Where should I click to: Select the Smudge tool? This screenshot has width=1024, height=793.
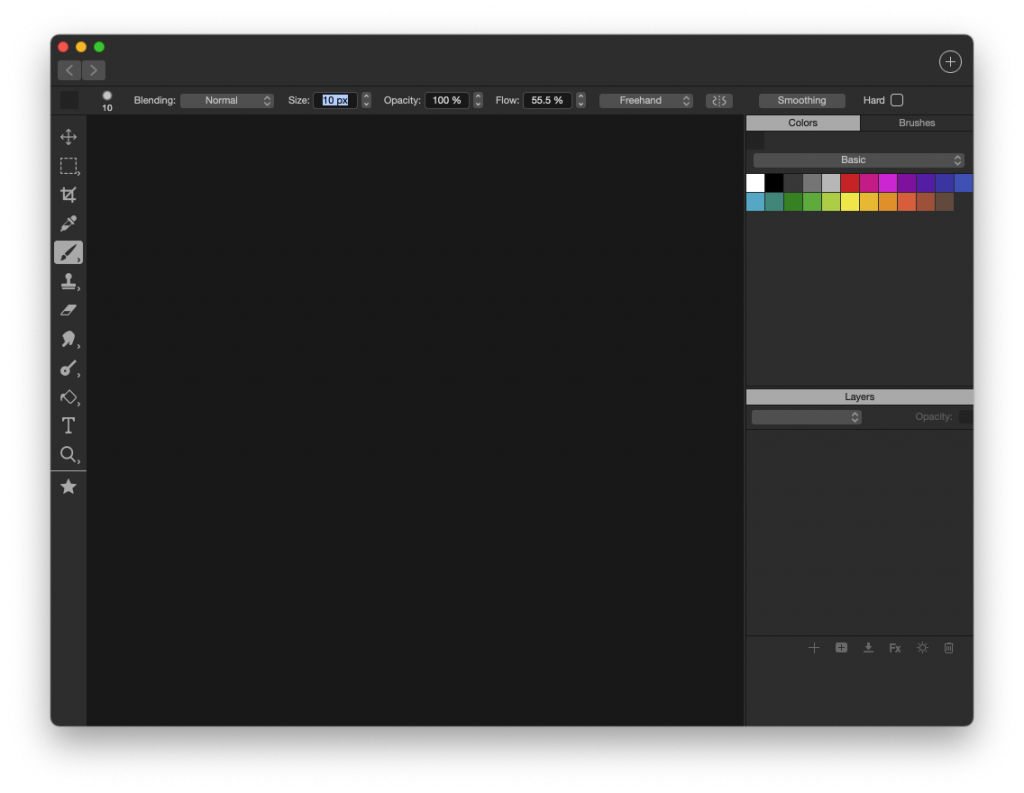click(x=69, y=339)
